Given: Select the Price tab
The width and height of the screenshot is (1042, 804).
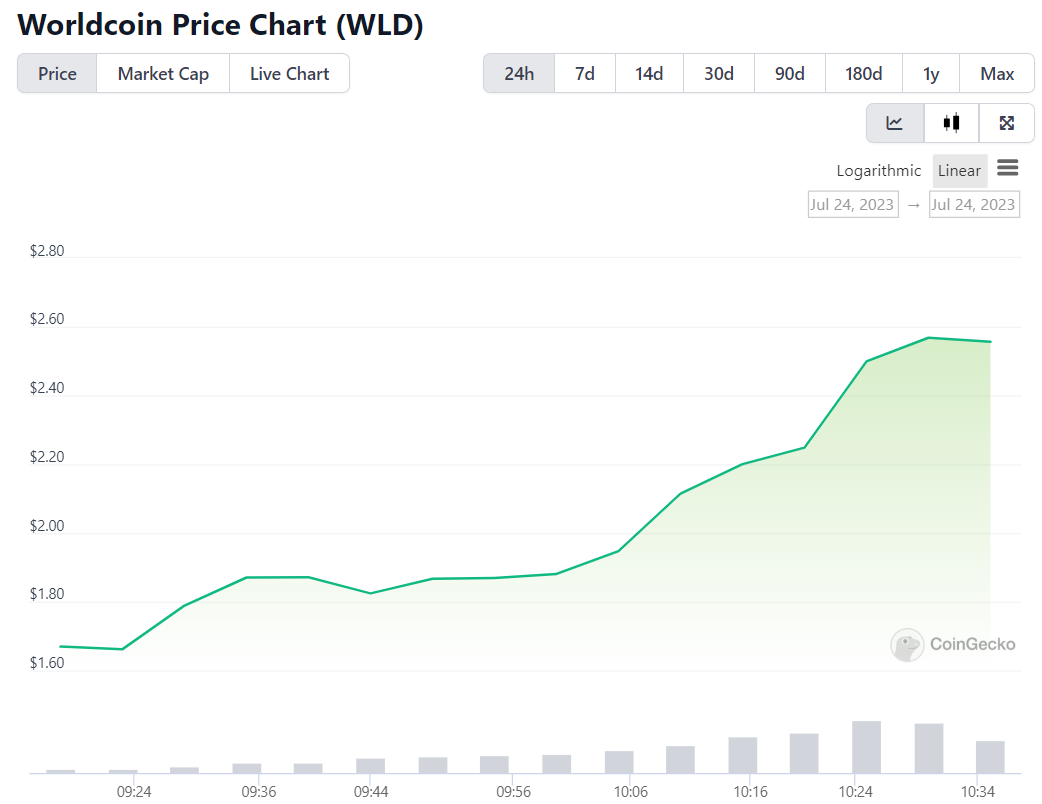Looking at the screenshot, I should coord(57,73).
